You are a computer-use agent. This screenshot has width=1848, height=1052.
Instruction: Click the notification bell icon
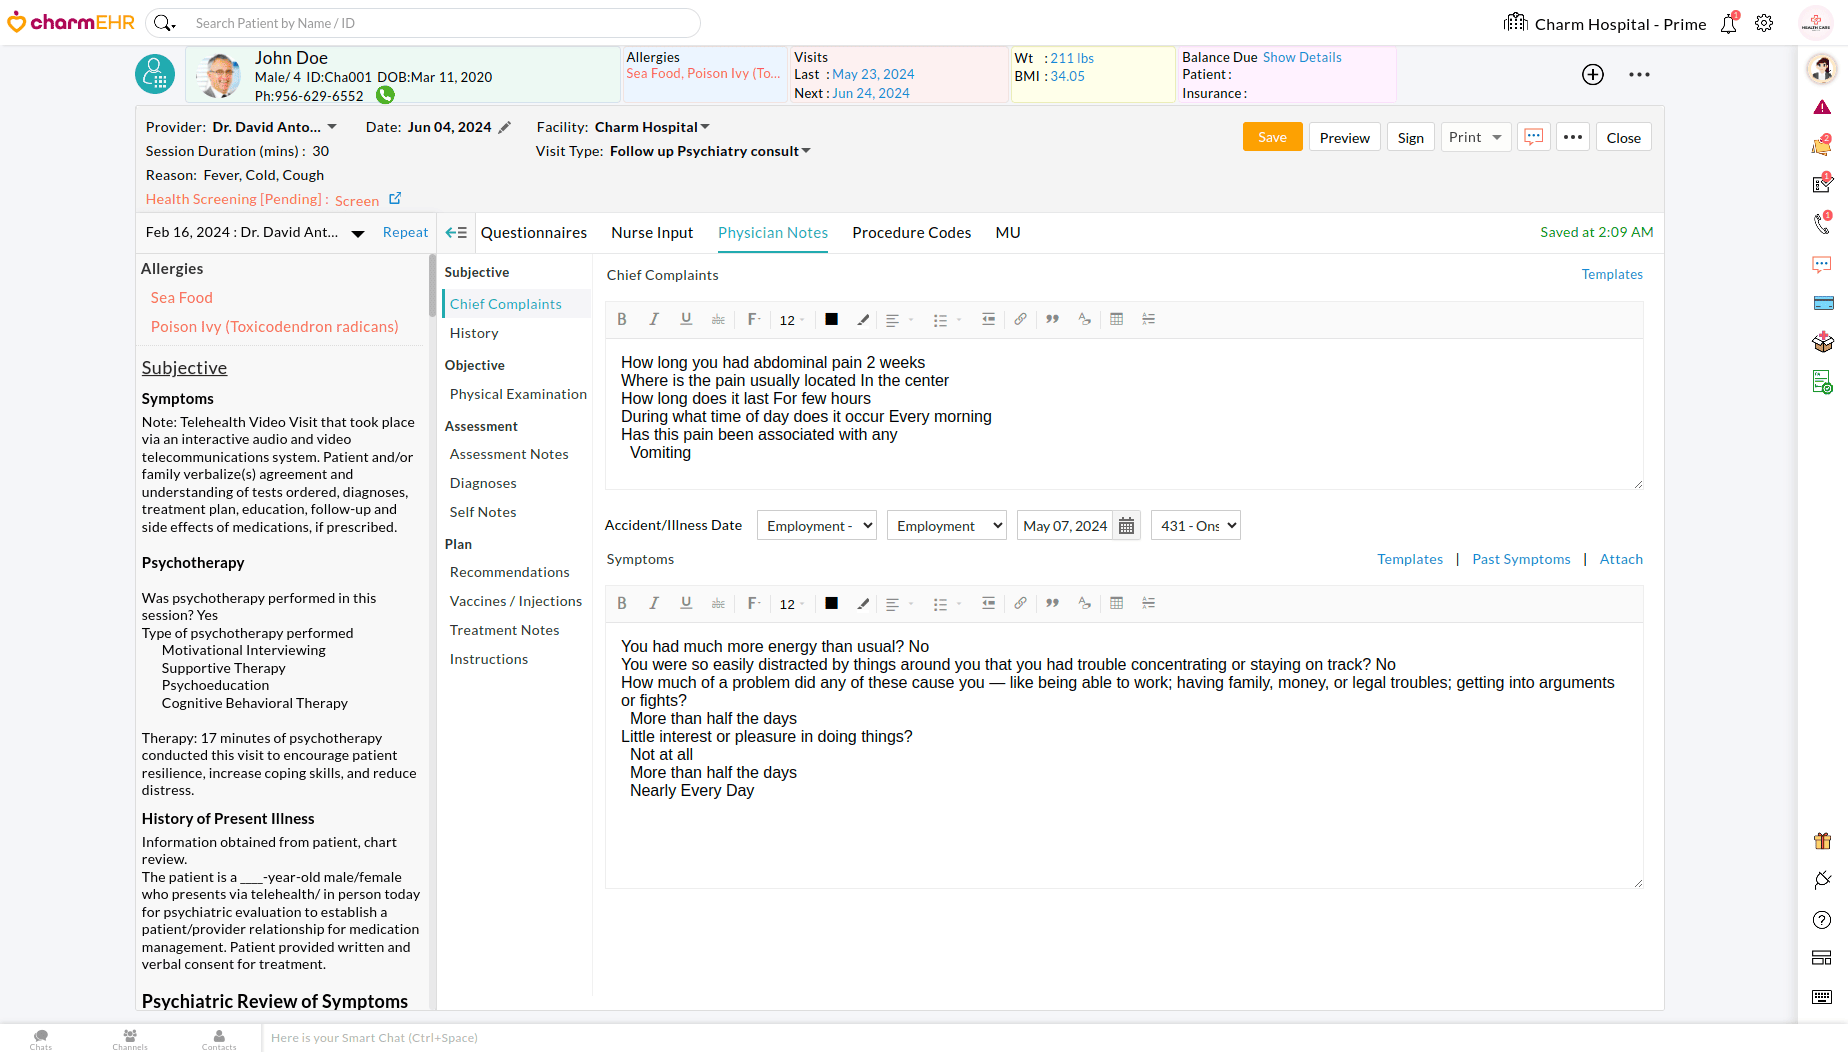(1728, 24)
